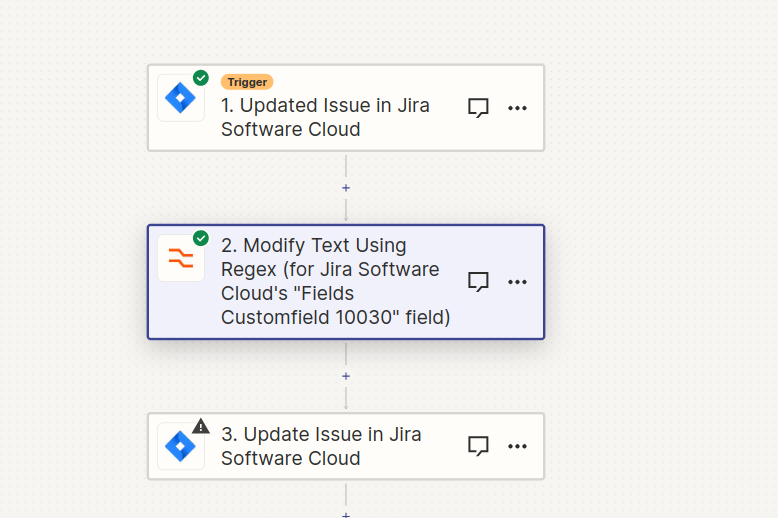Screen dimensions: 778x518
Task: Open the Update Issue in Jira step
Action: tap(321, 446)
